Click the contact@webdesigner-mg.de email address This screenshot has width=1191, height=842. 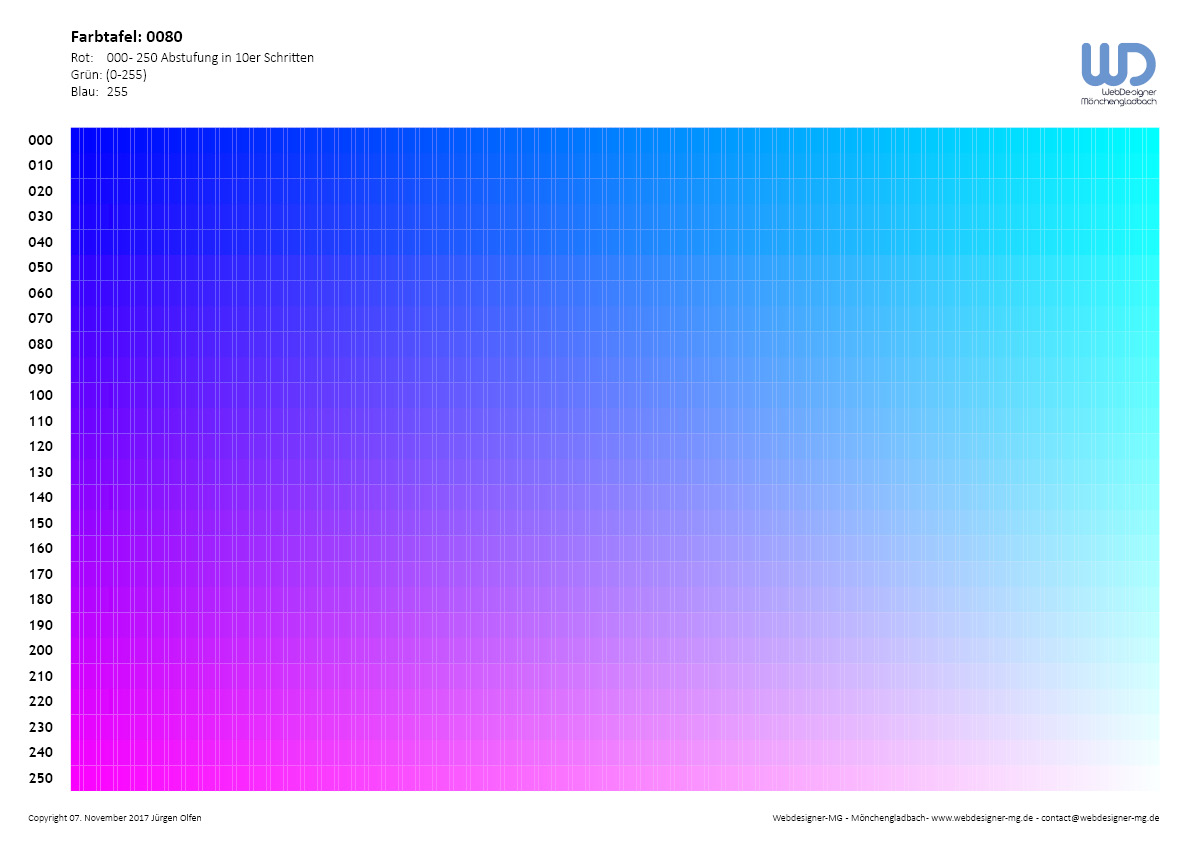[x=1100, y=818]
